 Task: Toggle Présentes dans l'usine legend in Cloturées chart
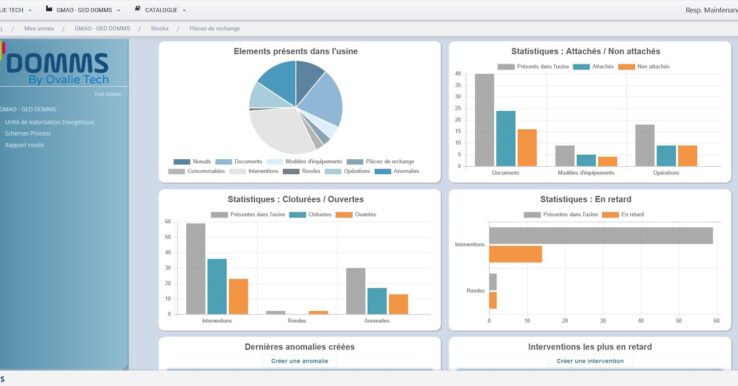tap(248, 215)
